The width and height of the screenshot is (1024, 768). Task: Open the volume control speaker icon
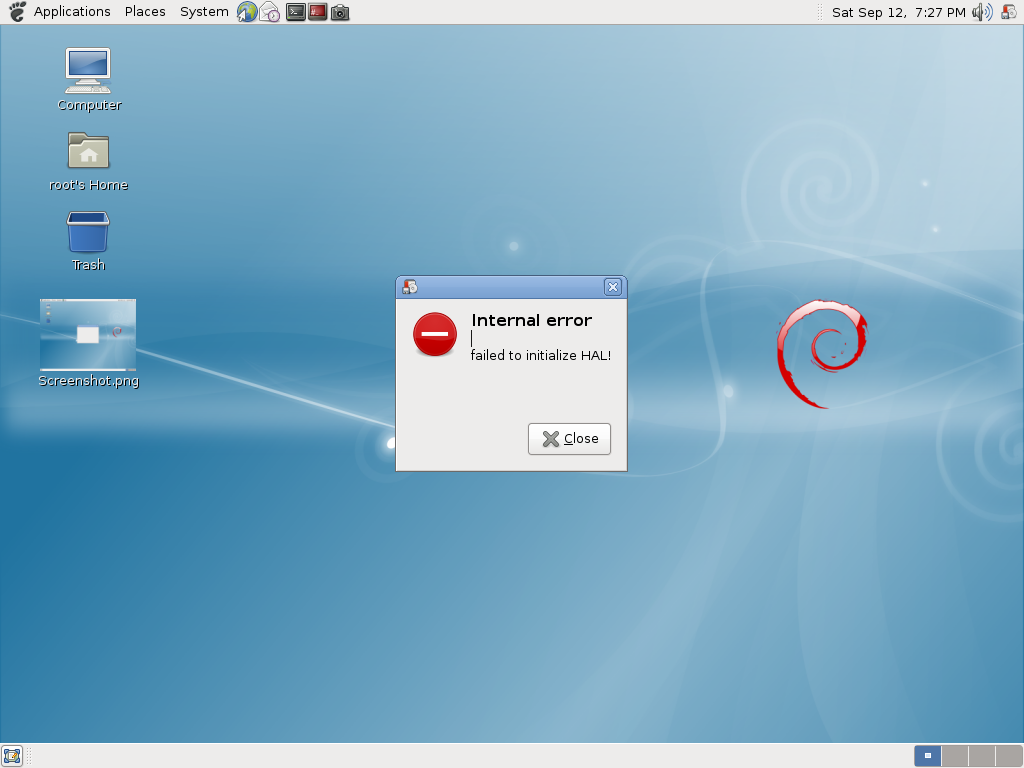pos(982,12)
